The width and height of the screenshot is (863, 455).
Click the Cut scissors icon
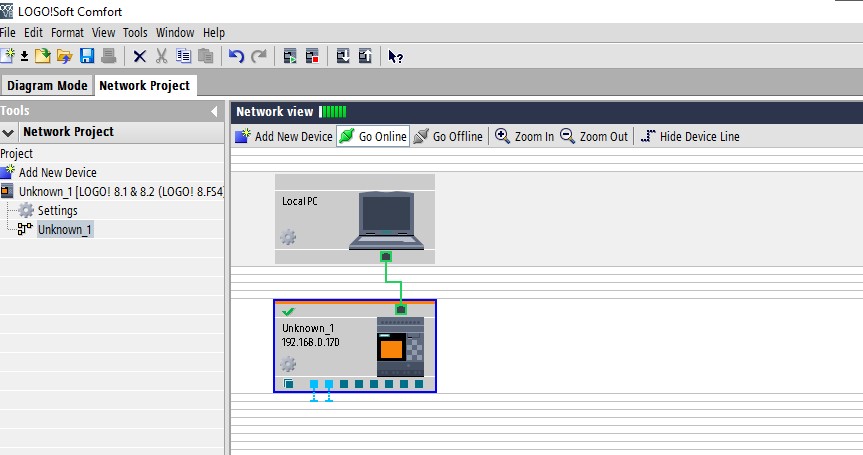(160, 56)
